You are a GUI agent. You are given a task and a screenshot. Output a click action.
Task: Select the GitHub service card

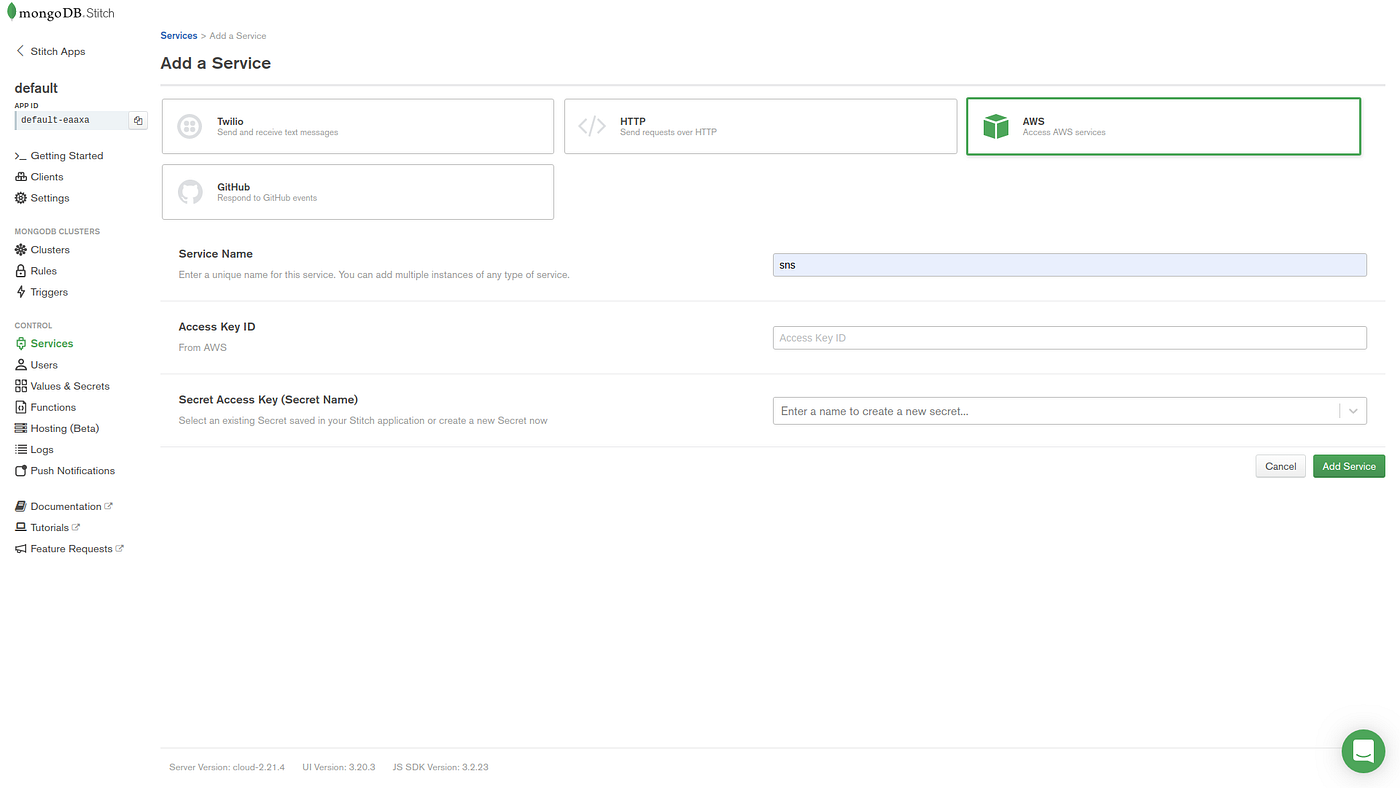pos(357,191)
